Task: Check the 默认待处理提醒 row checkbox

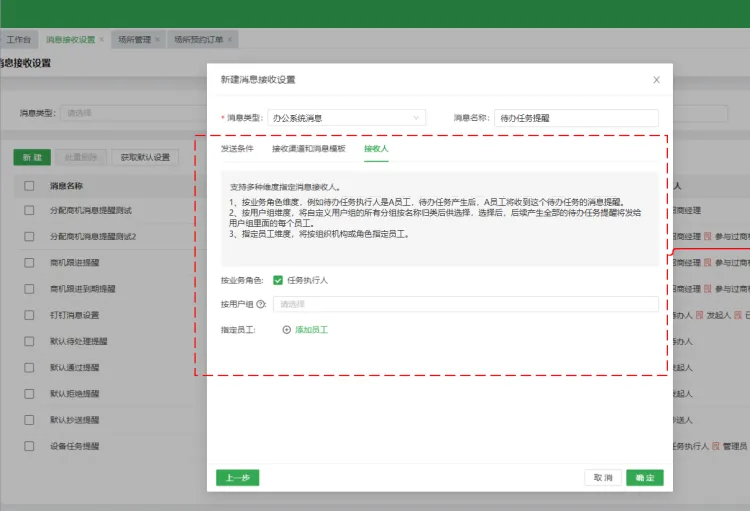Action: click(29, 341)
